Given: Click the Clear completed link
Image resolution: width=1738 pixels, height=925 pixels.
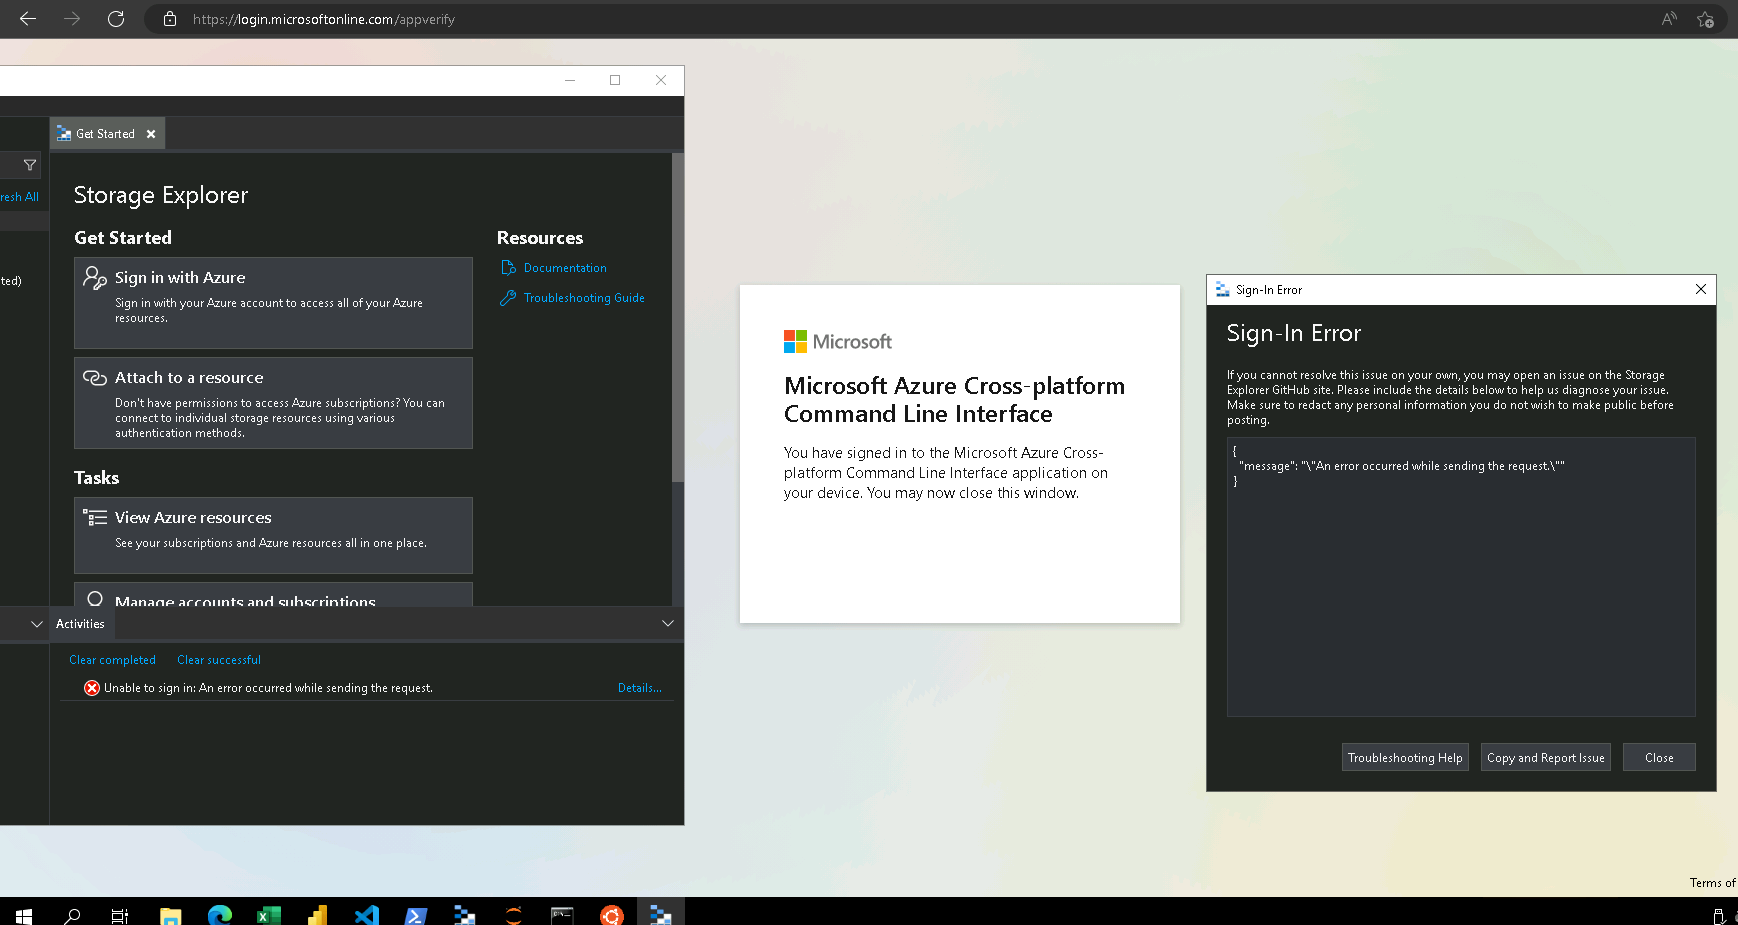Looking at the screenshot, I should [x=112, y=659].
